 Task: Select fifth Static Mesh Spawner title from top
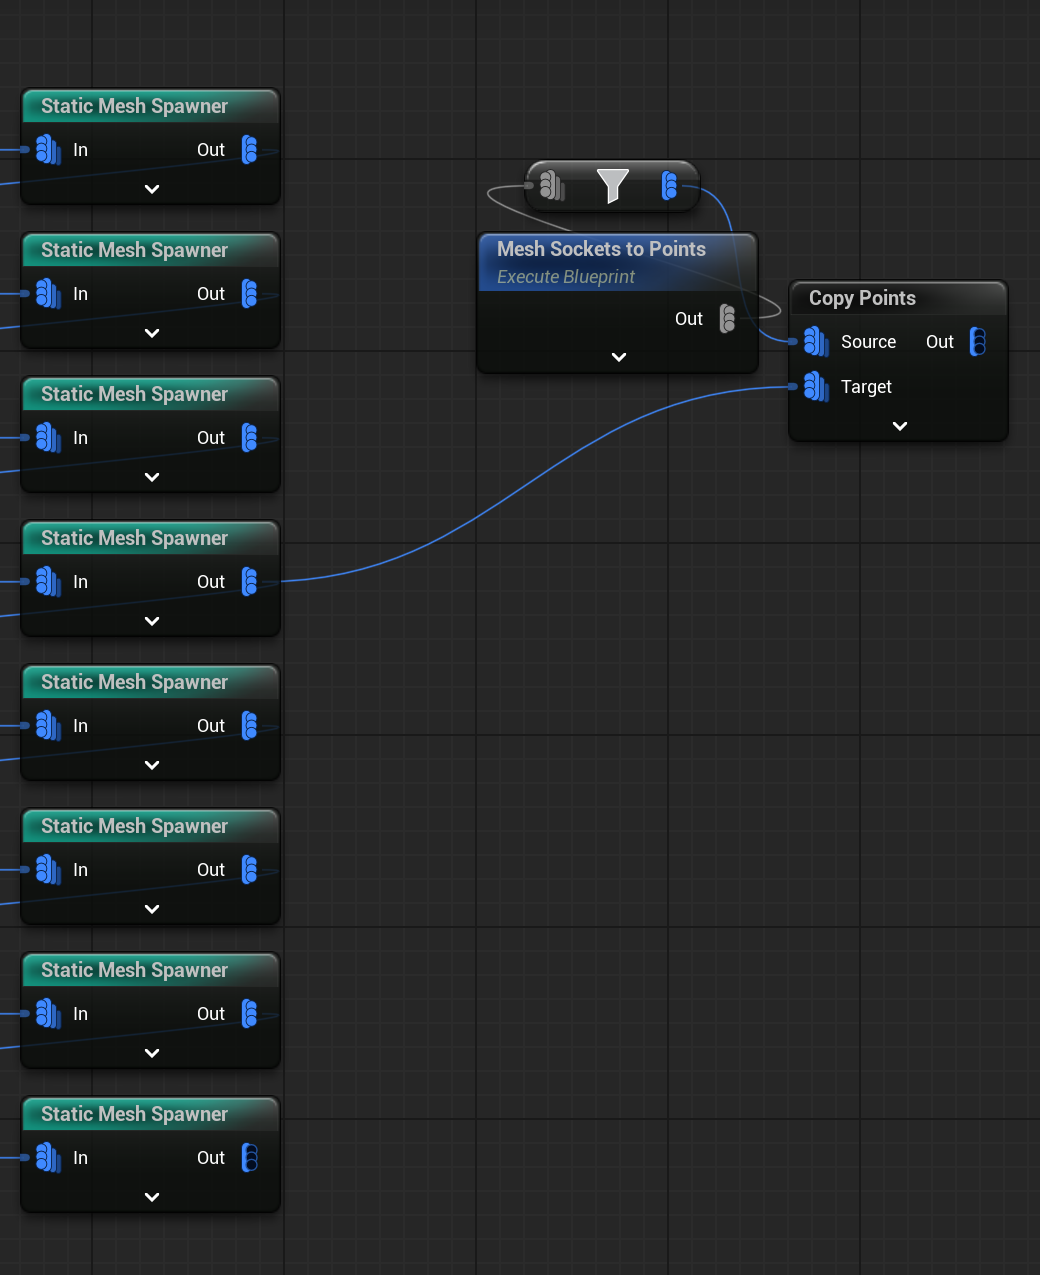coord(134,682)
